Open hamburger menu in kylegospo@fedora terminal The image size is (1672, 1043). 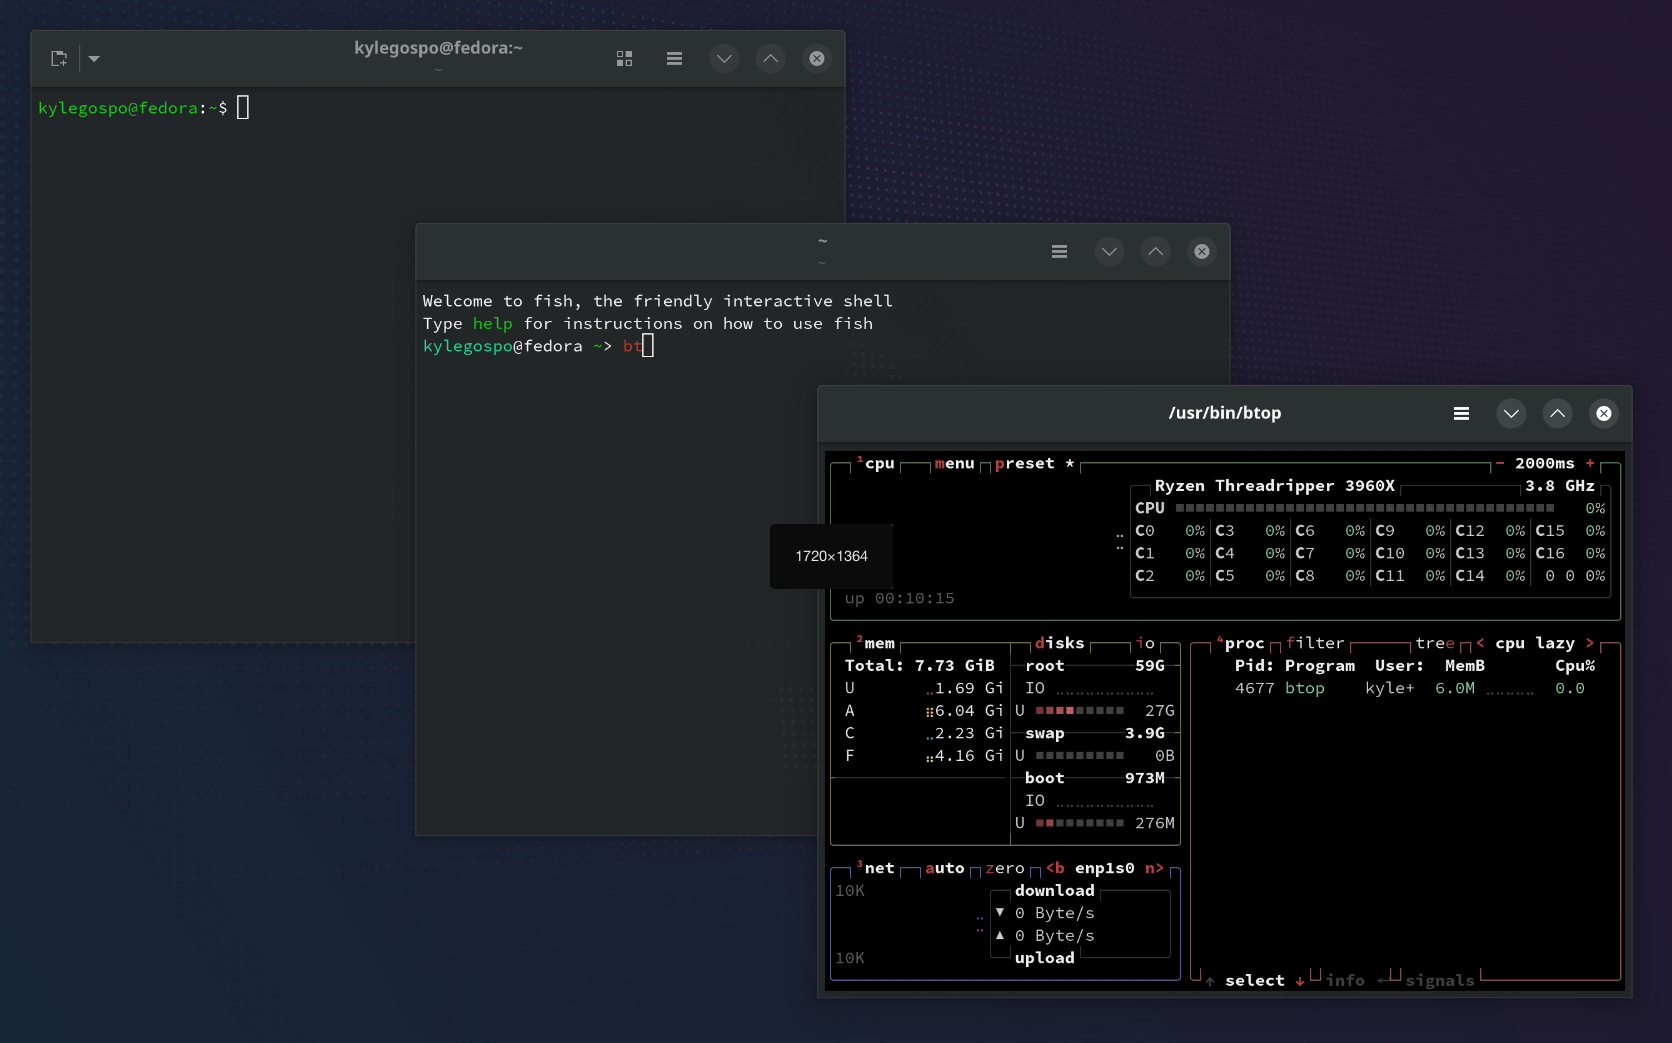[674, 59]
